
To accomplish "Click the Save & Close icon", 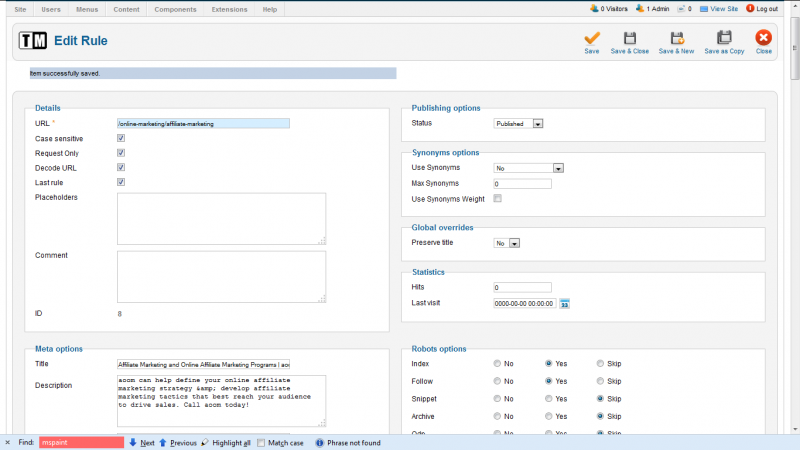I will tap(630, 38).
